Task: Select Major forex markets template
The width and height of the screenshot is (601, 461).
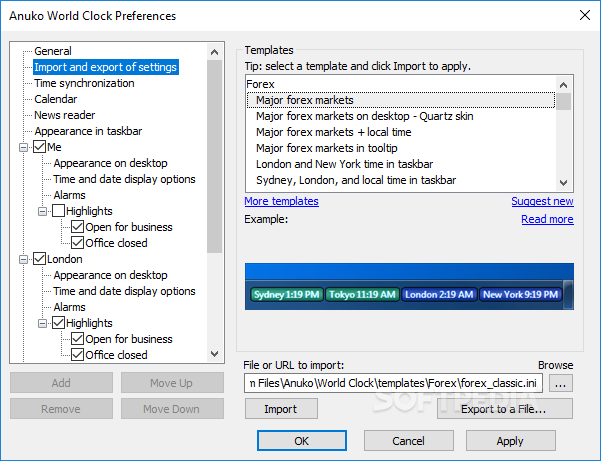Action: pyautogui.click(x=401, y=100)
